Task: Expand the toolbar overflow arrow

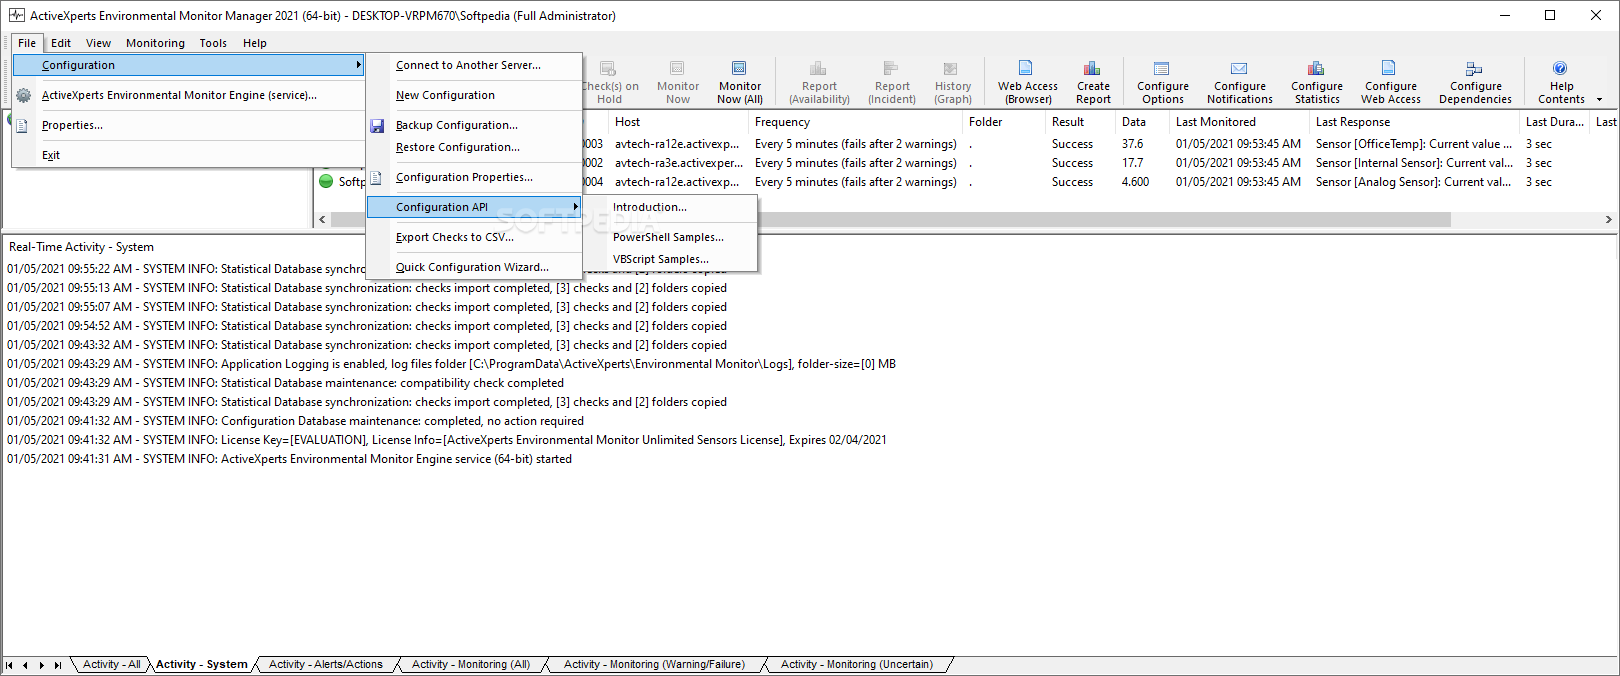Action: click(1599, 99)
